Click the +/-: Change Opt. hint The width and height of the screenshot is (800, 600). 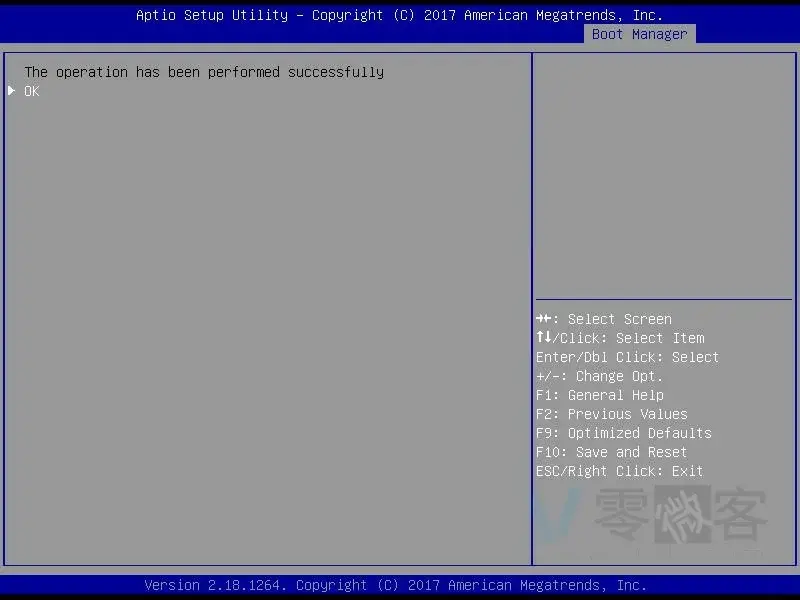pyautogui.click(x=599, y=376)
